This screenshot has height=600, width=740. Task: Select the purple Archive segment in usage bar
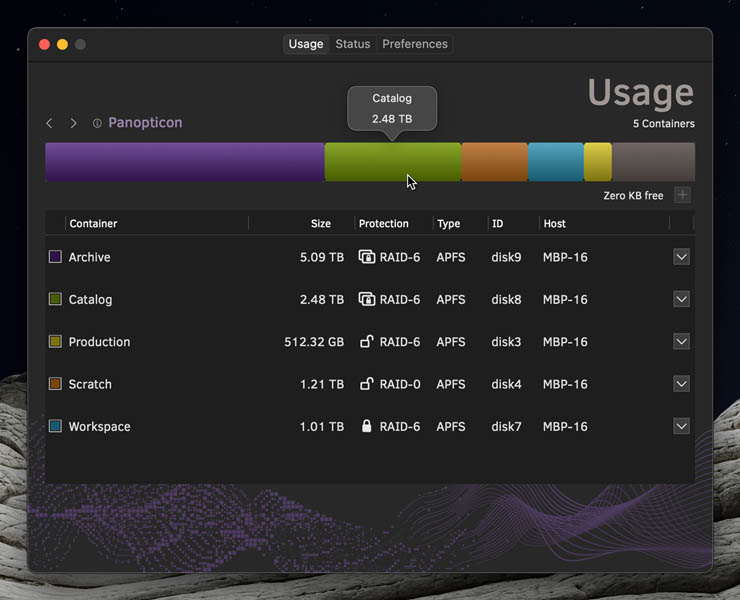(184, 162)
